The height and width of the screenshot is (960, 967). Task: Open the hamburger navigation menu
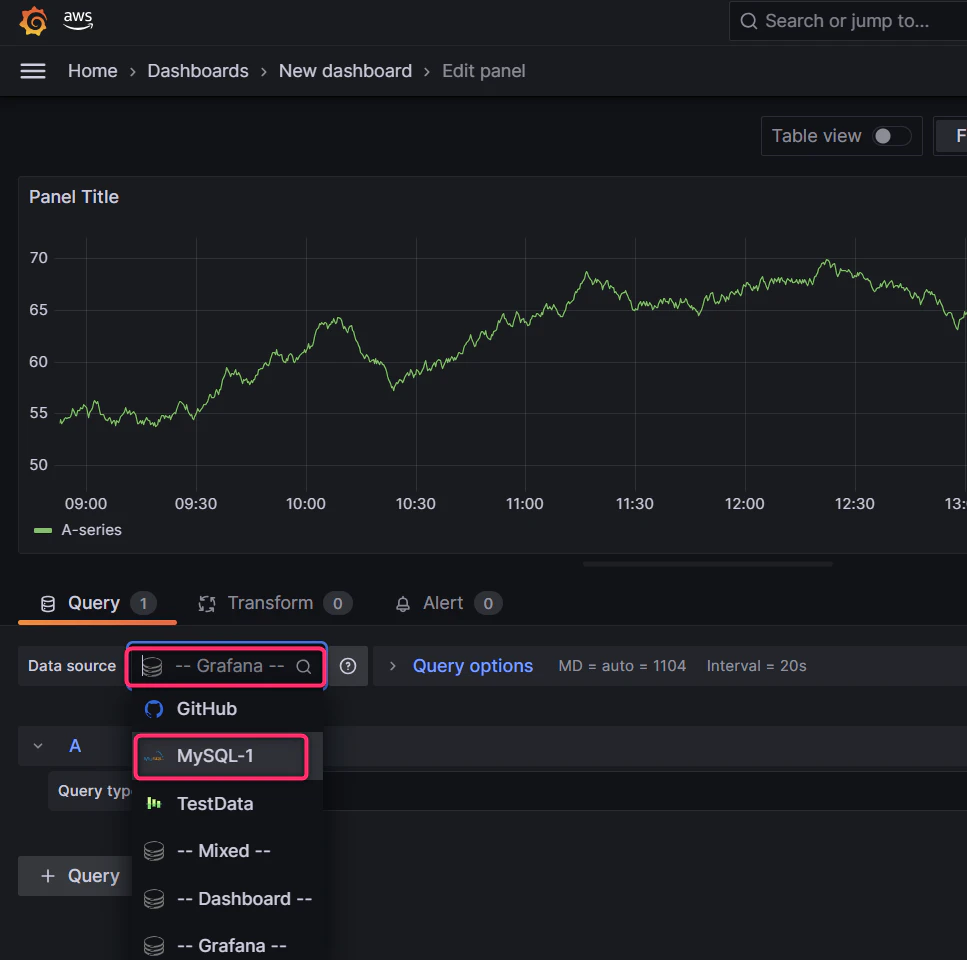tap(33, 71)
